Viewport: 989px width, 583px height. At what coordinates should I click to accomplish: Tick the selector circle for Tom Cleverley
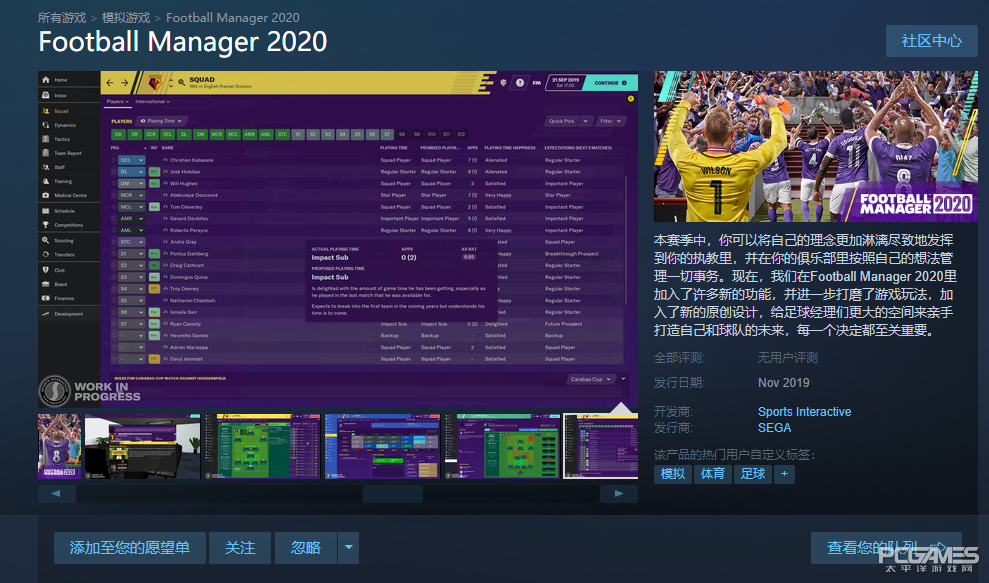(114, 207)
